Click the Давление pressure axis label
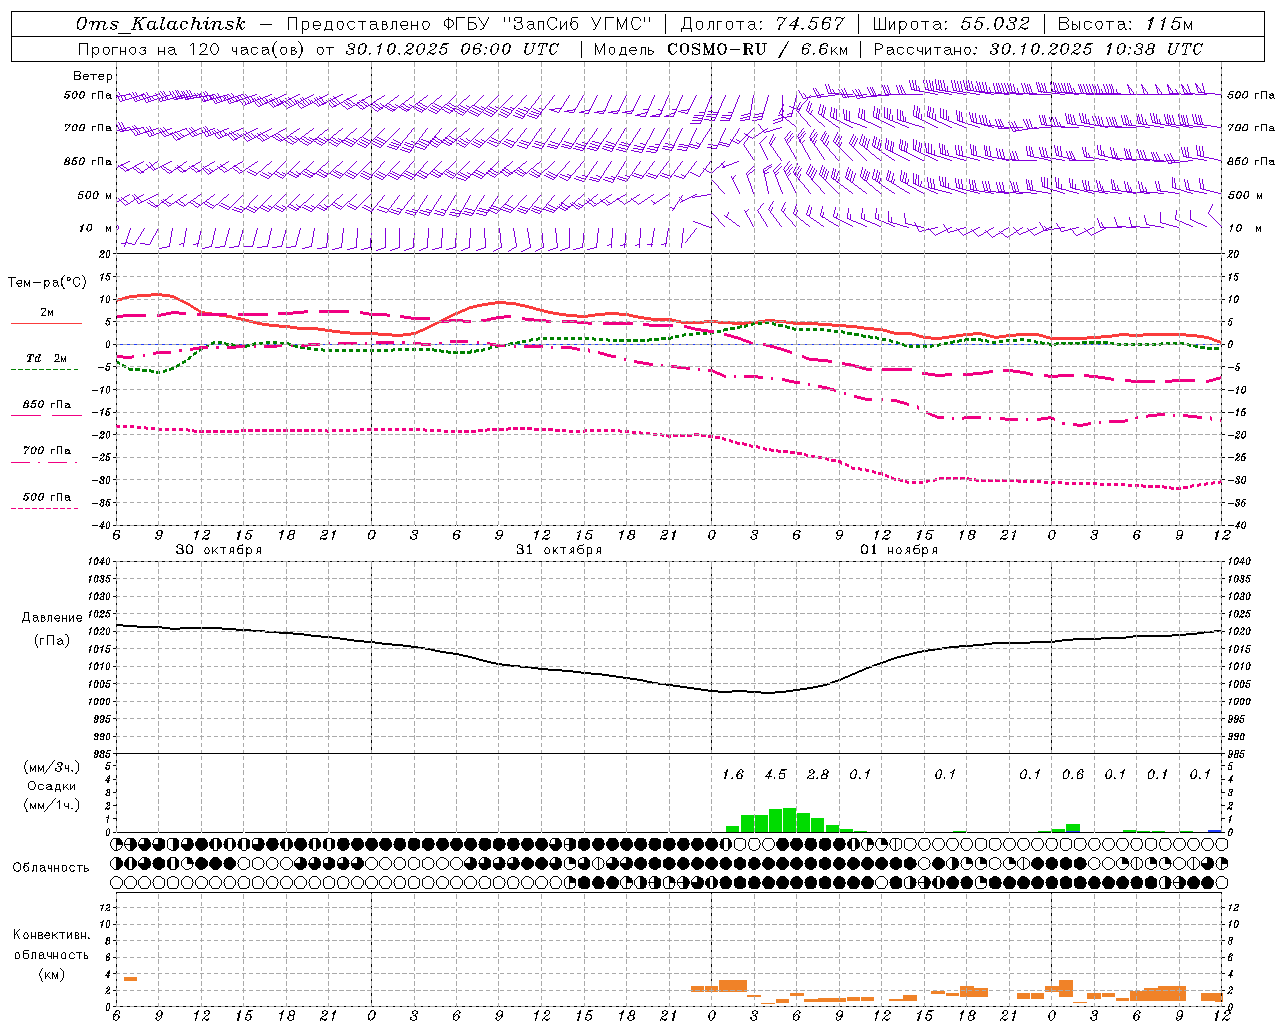The image size is (1280, 1024). pyautogui.click(x=52, y=618)
